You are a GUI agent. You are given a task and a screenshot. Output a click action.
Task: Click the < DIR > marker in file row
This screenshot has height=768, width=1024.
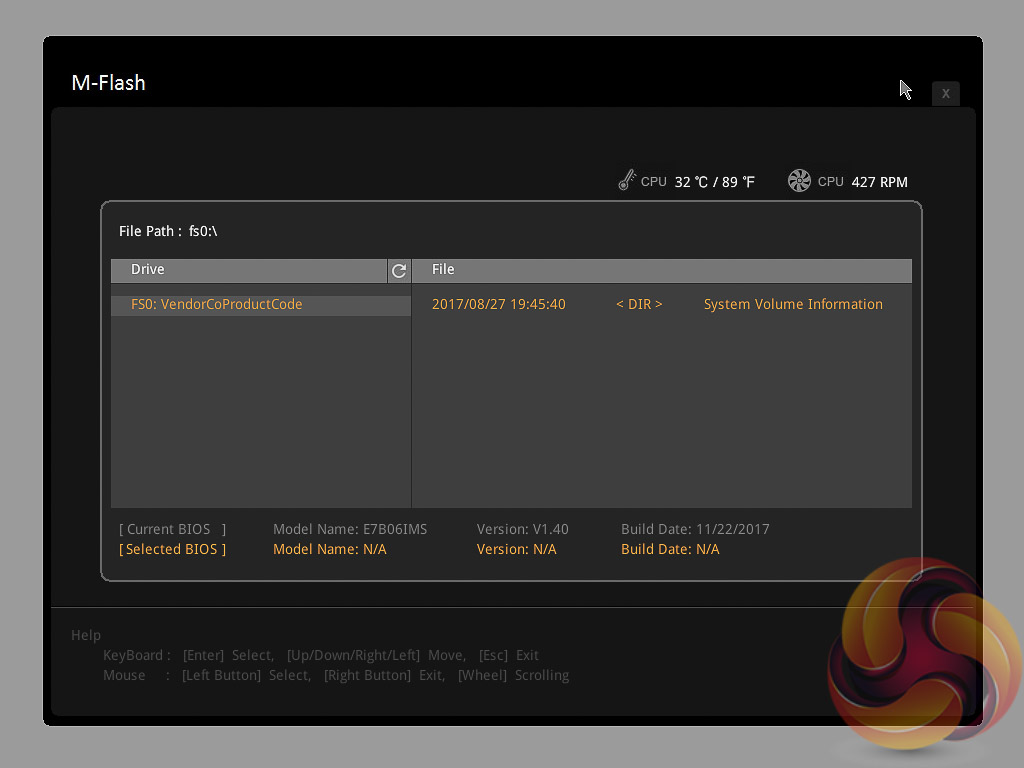(x=639, y=304)
